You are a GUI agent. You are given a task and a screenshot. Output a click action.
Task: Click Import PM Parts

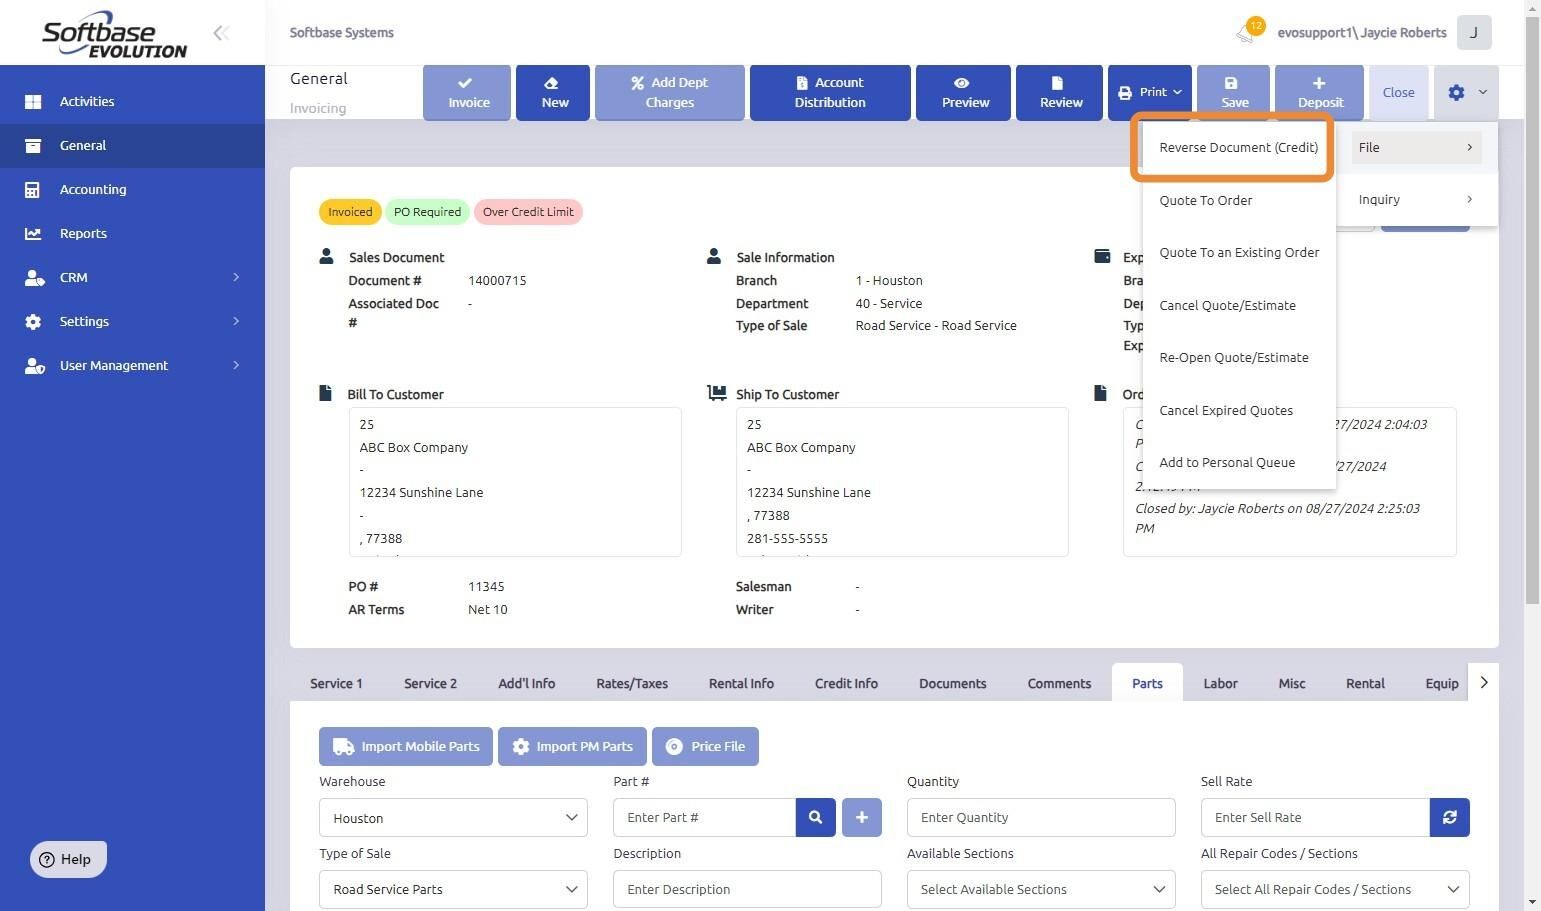click(572, 747)
